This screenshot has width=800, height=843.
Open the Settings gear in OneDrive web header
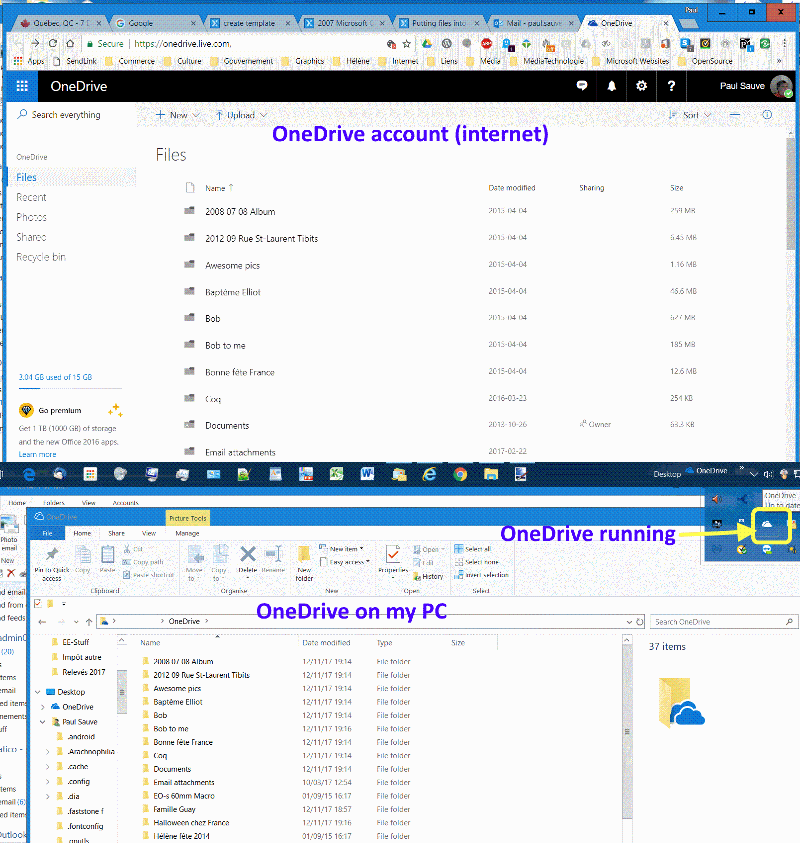641,86
